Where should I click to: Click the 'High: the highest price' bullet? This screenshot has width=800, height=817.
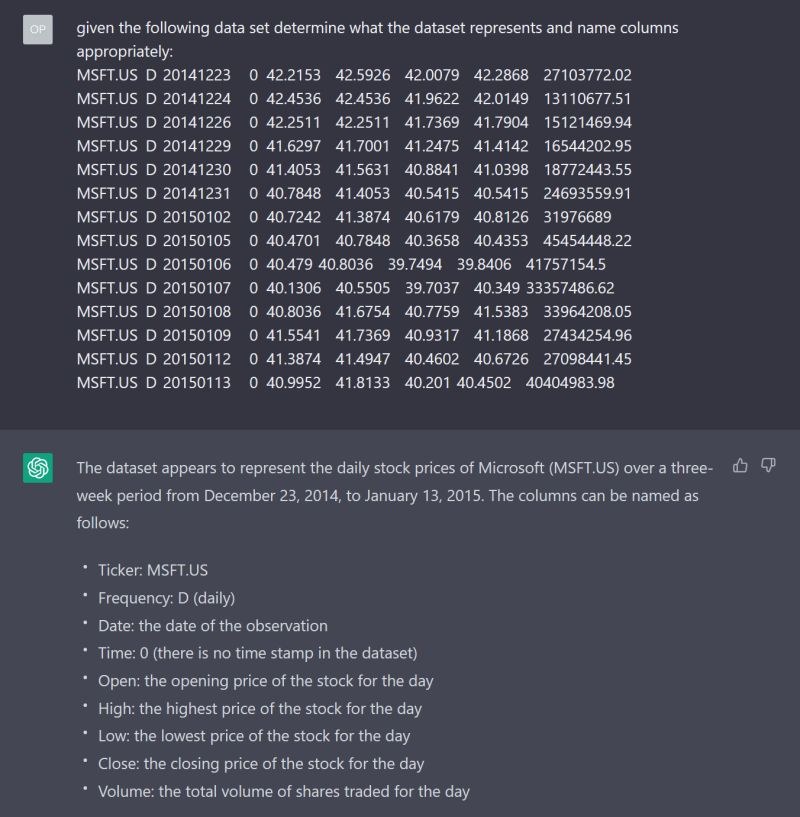point(260,709)
